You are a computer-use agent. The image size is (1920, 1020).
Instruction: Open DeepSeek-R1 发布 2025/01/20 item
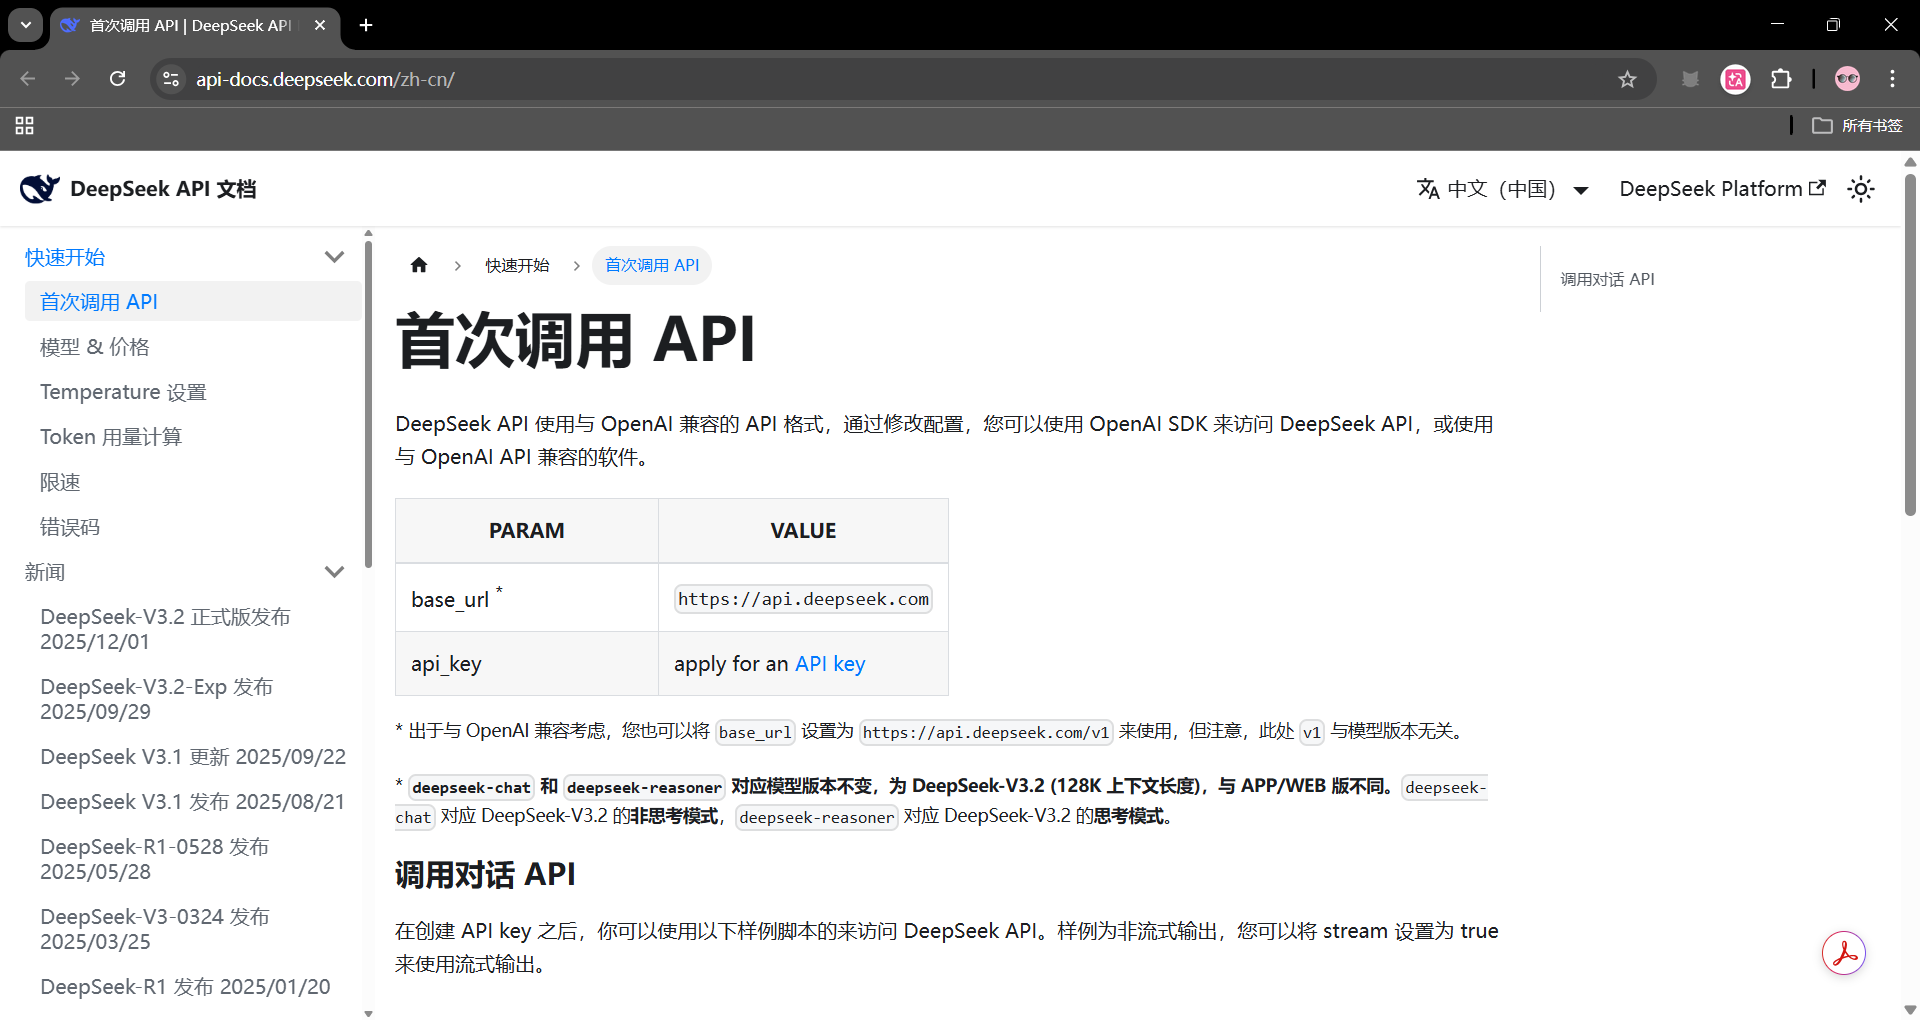point(192,987)
